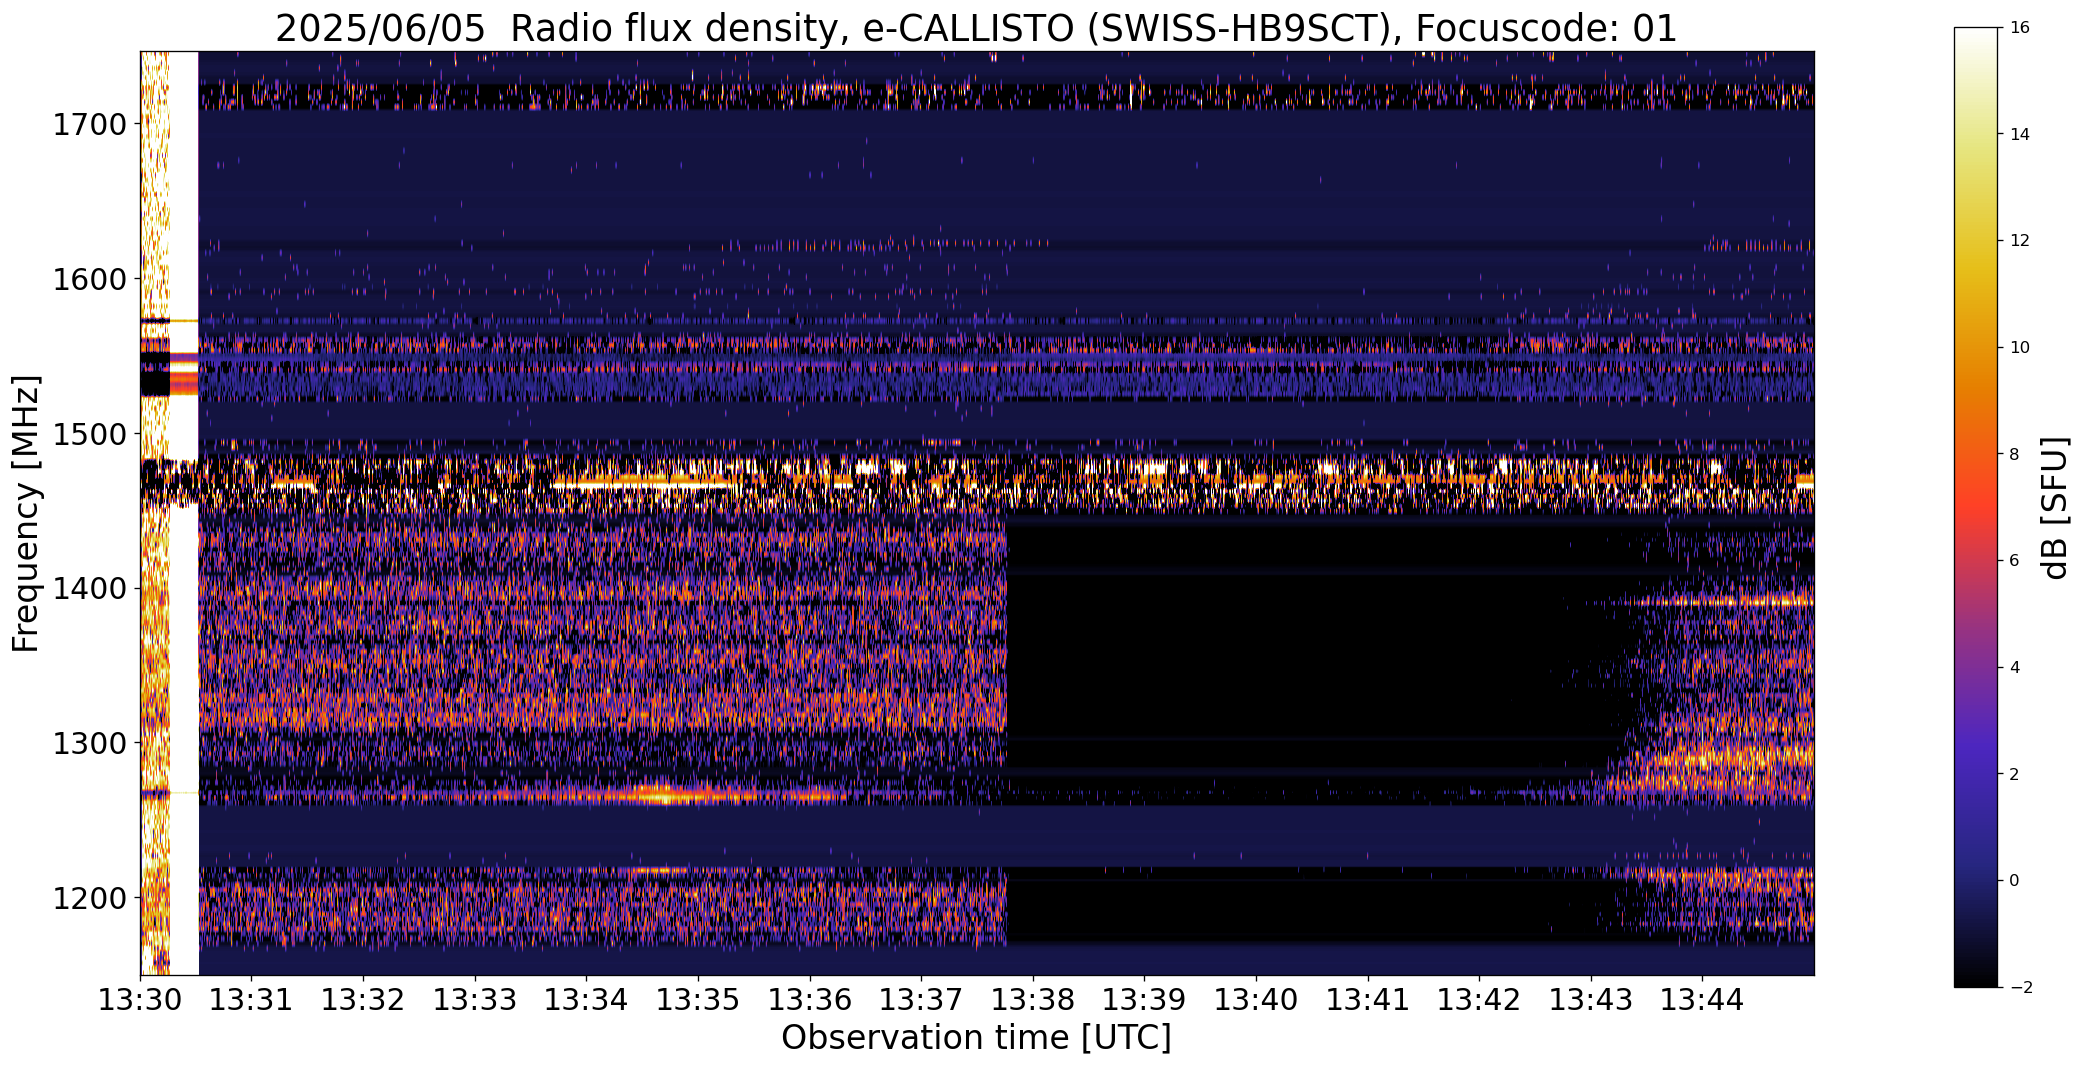Click the 13:43 time tick label
Image resolution: width=2085 pixels, height=1067 pixels.
tap(1591, 1000)
